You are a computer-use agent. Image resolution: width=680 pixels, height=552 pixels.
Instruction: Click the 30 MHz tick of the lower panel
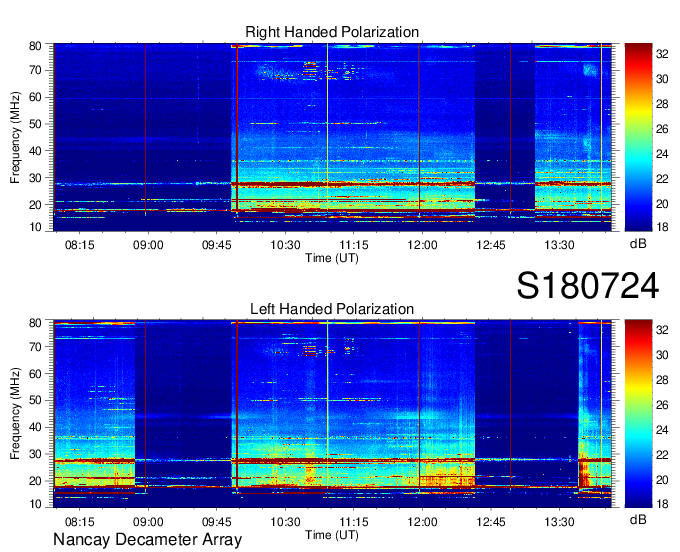pos(35,454)
